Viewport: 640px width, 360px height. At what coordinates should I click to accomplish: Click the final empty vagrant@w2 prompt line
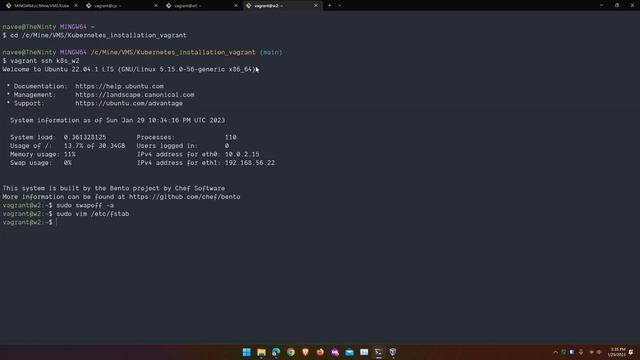[x=29, y=222]
